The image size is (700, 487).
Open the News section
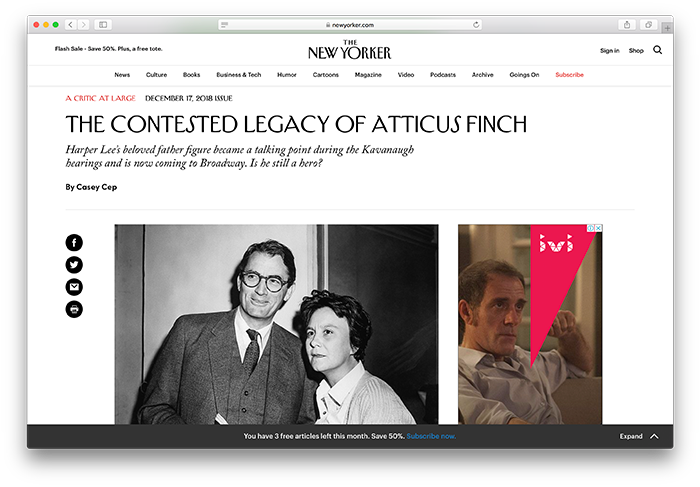[122, 75]
